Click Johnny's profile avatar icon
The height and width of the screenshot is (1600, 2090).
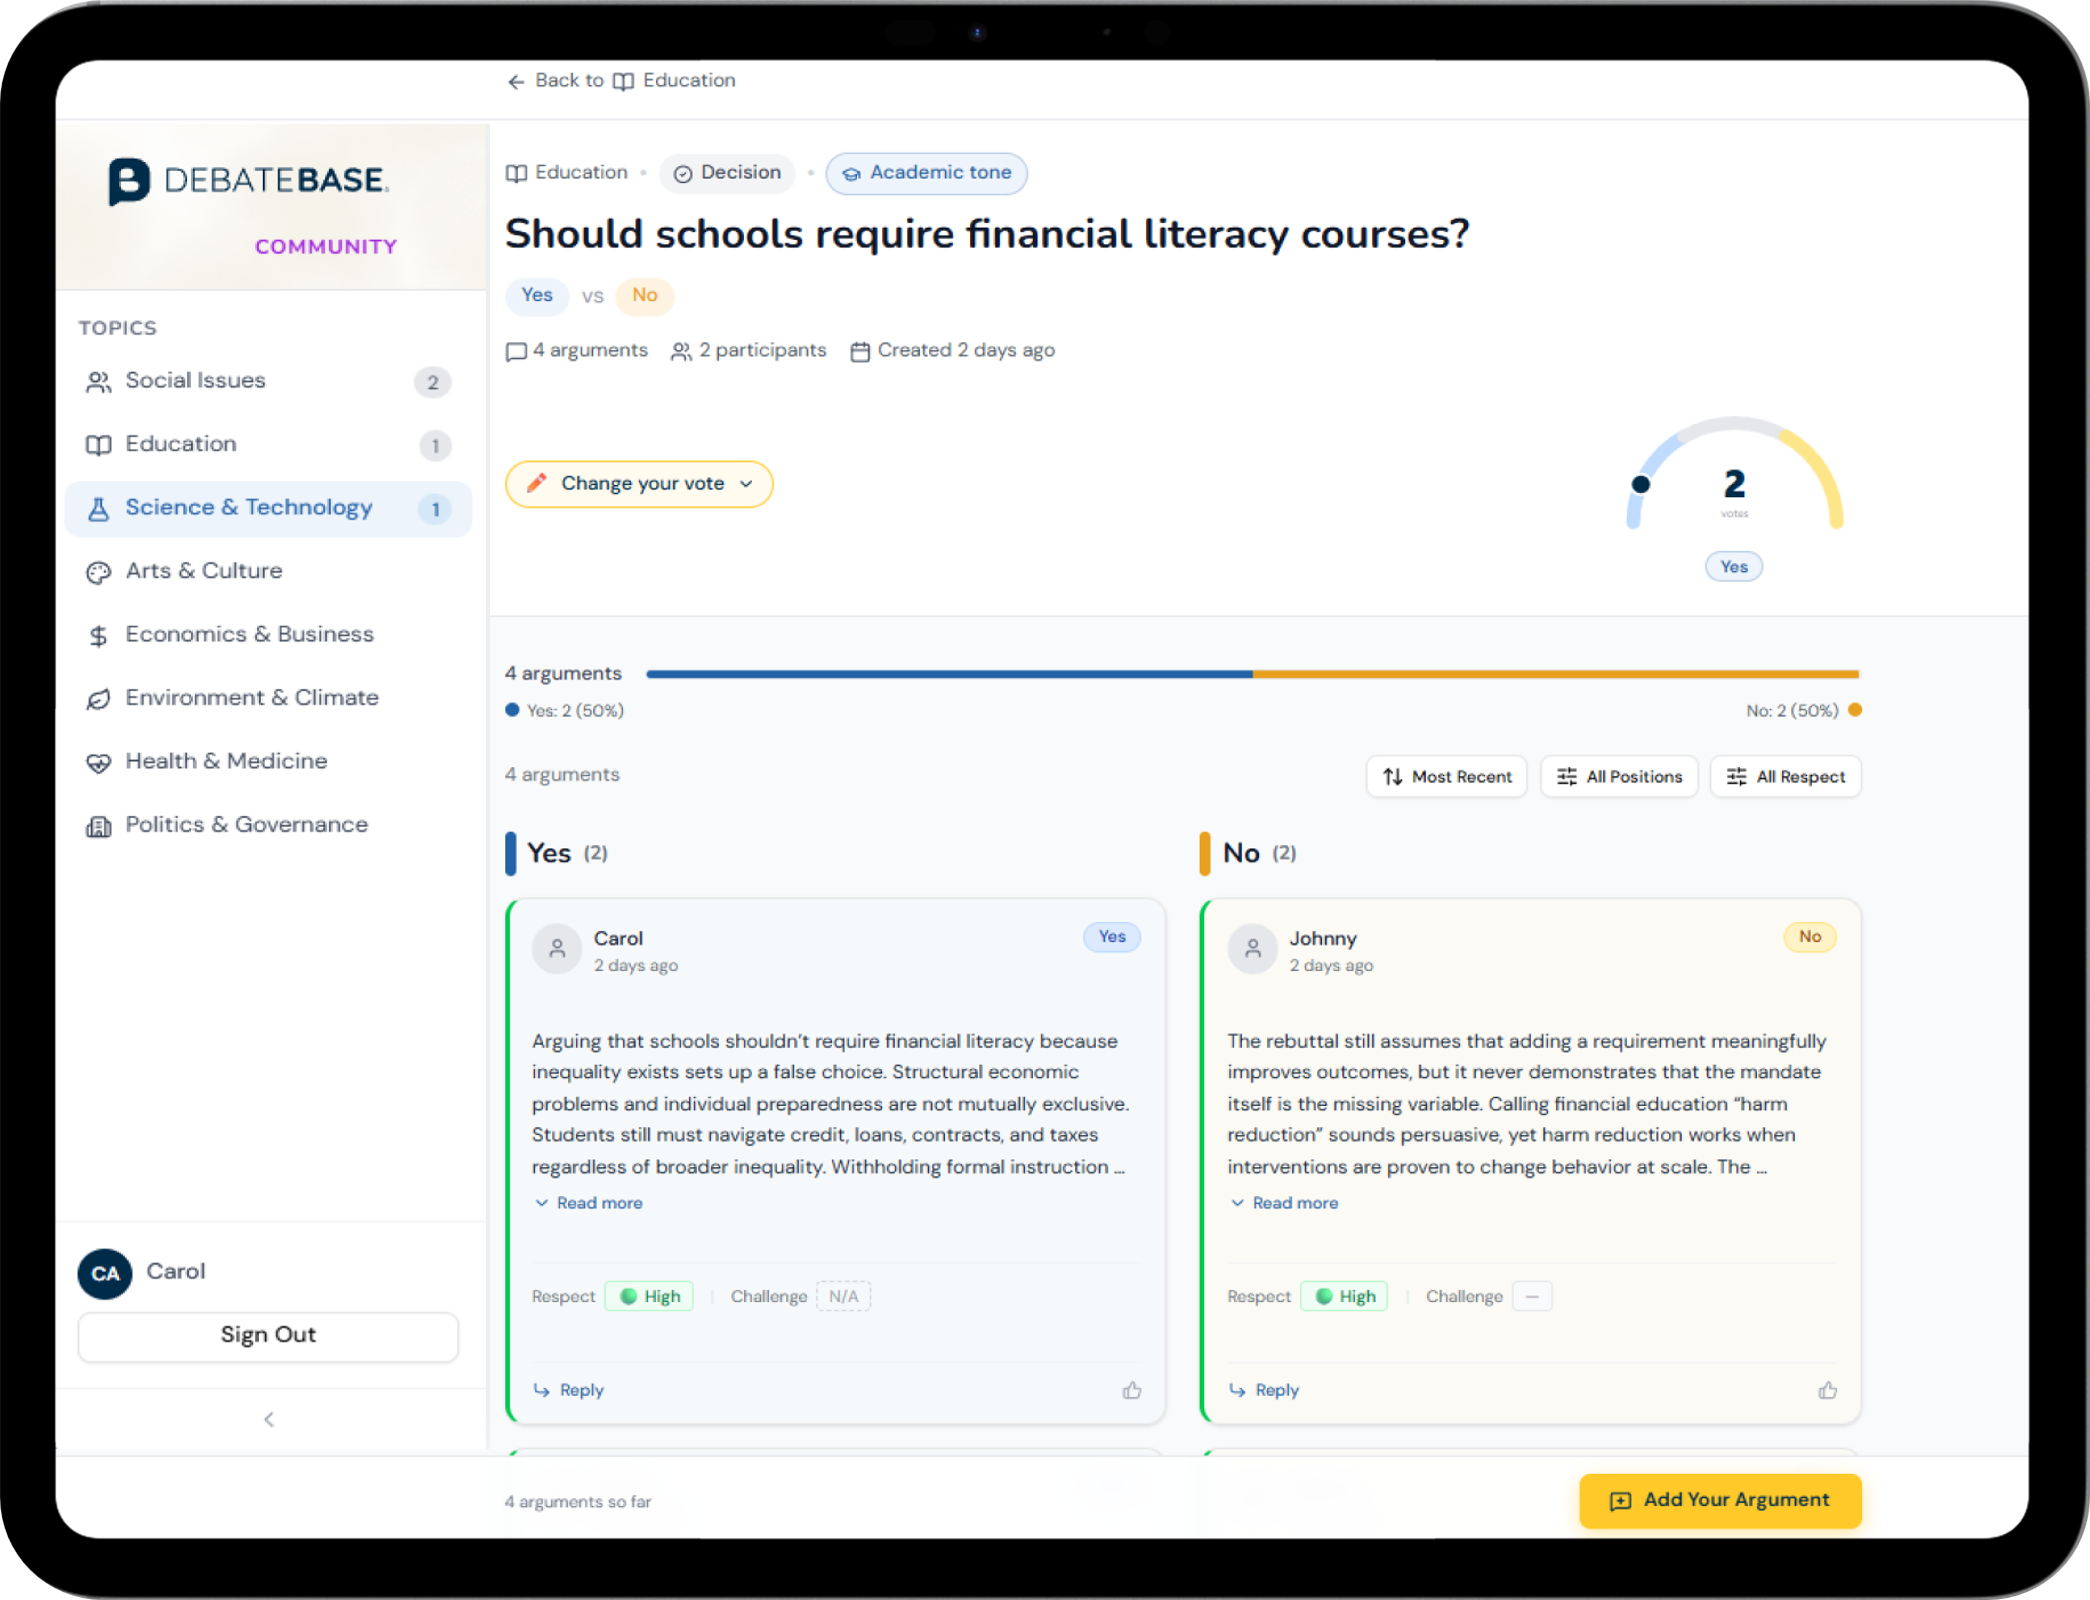coord(1252,949)
